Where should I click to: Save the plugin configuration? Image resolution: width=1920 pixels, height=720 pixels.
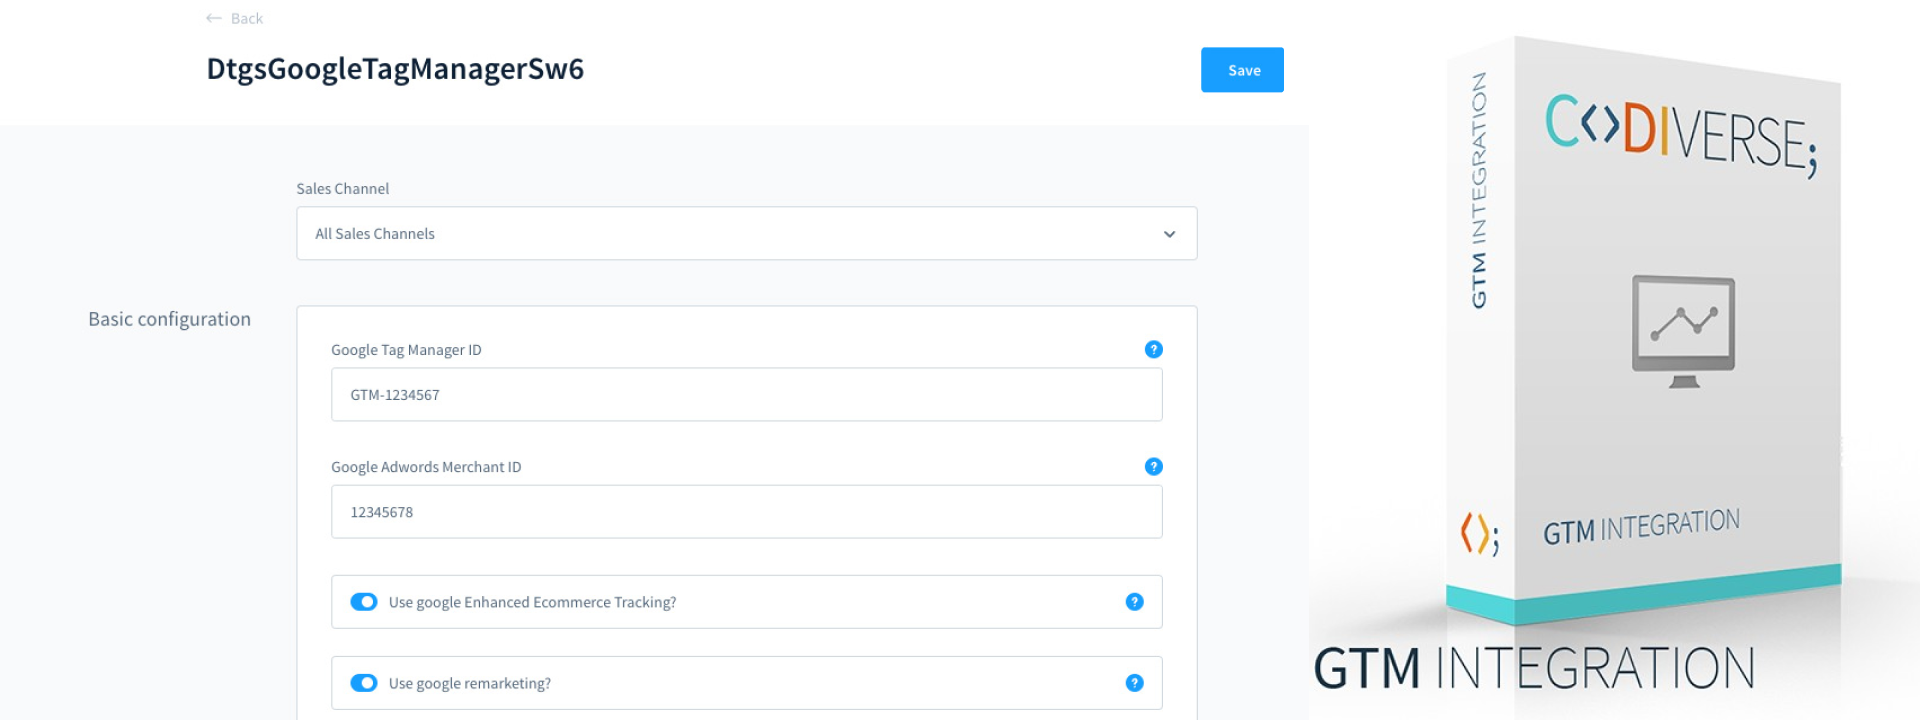[1242, 70]
